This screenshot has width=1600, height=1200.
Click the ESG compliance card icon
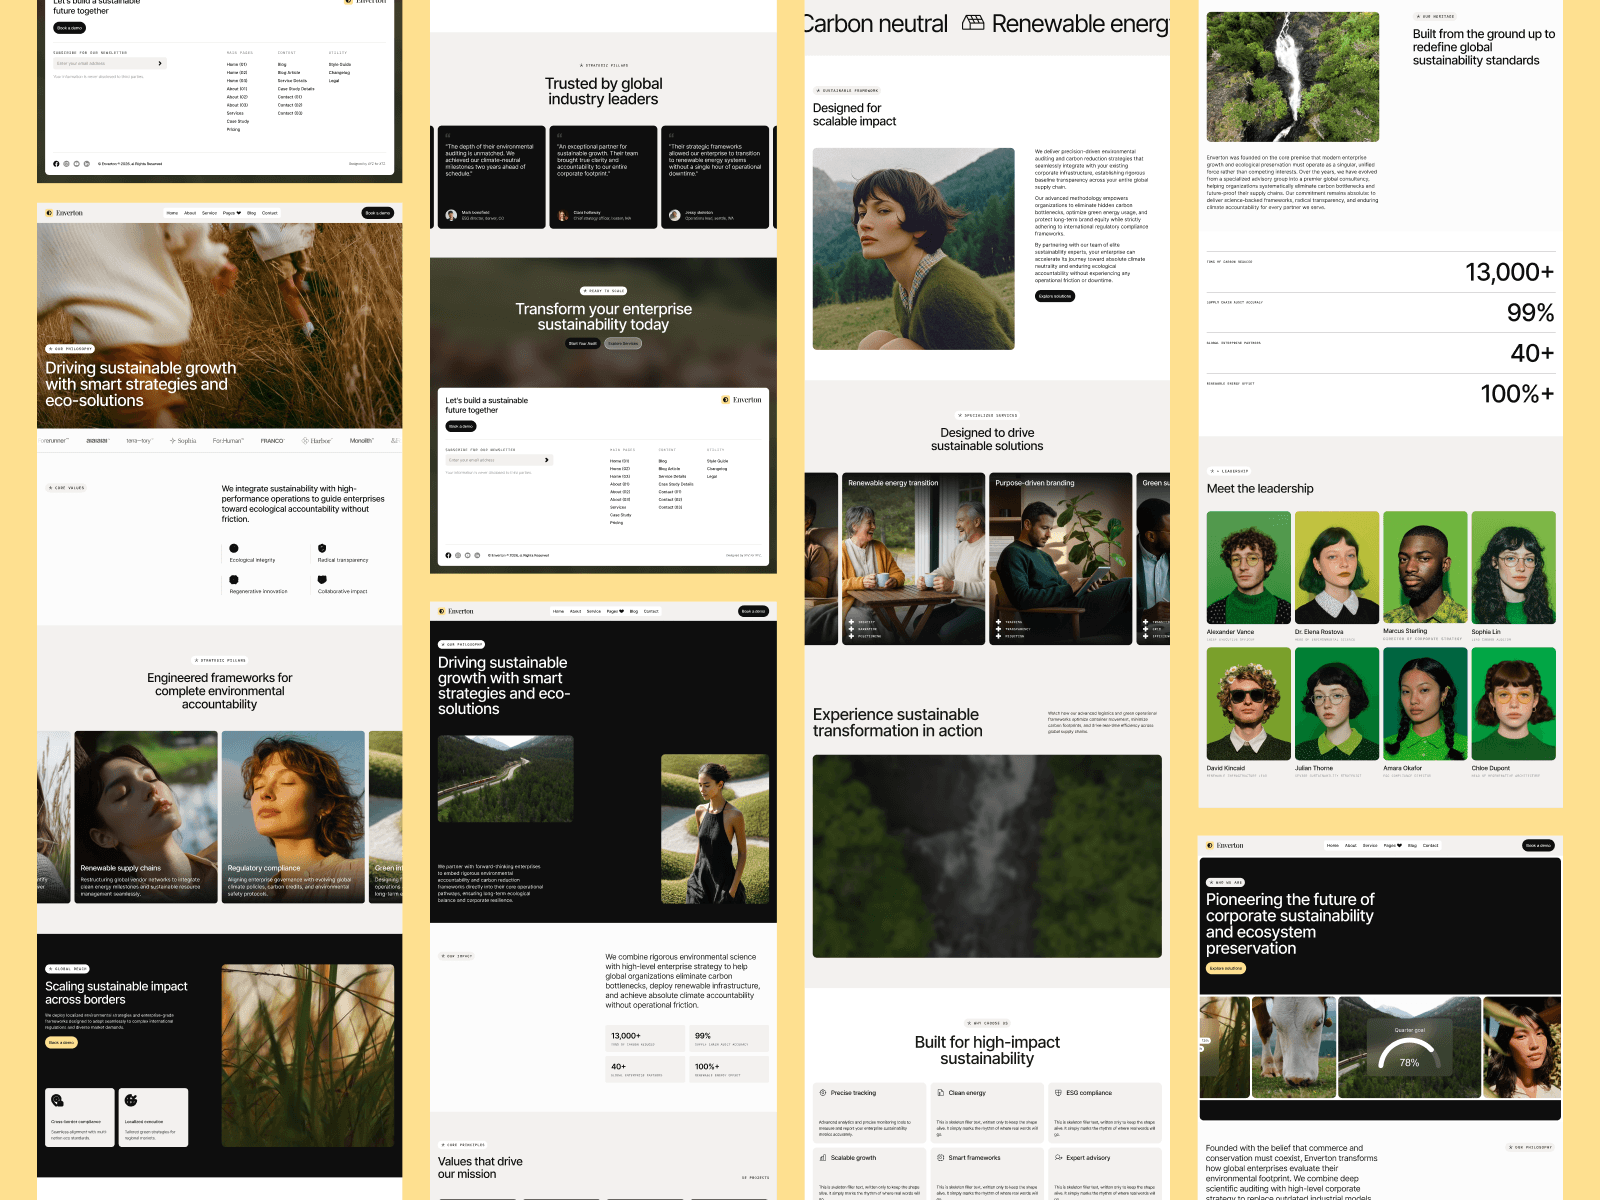[x=1059, y=1093]
